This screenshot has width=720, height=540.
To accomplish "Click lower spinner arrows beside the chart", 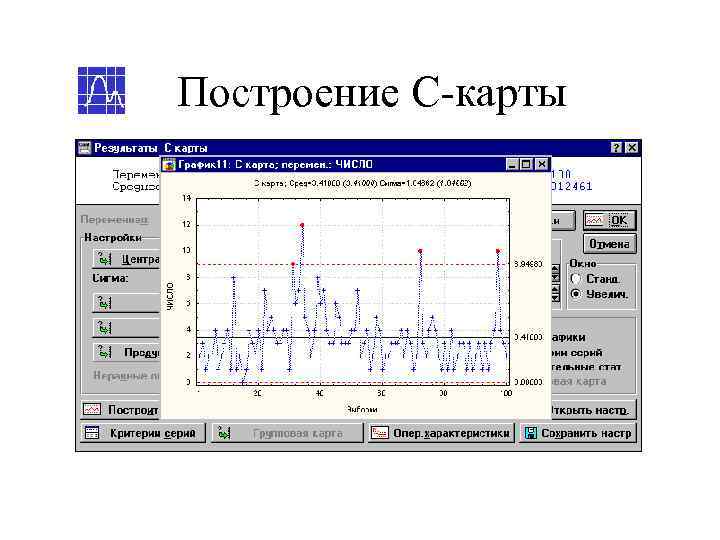I will [x=556, y=293].
